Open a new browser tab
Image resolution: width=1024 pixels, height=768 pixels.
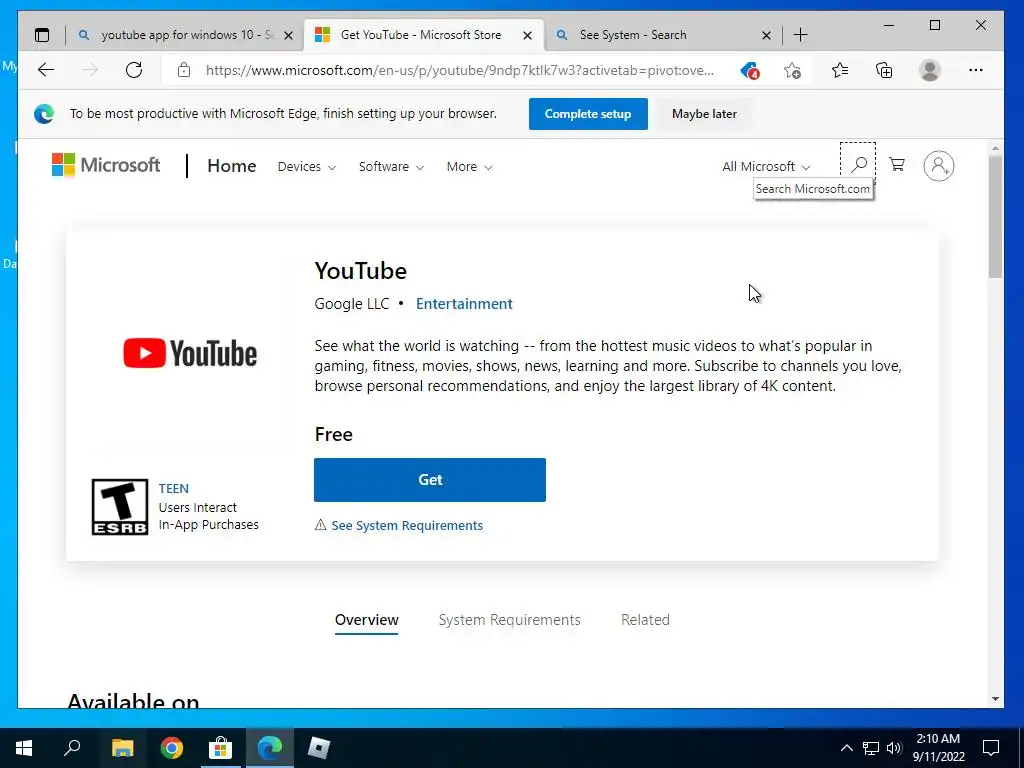point(800,35)
